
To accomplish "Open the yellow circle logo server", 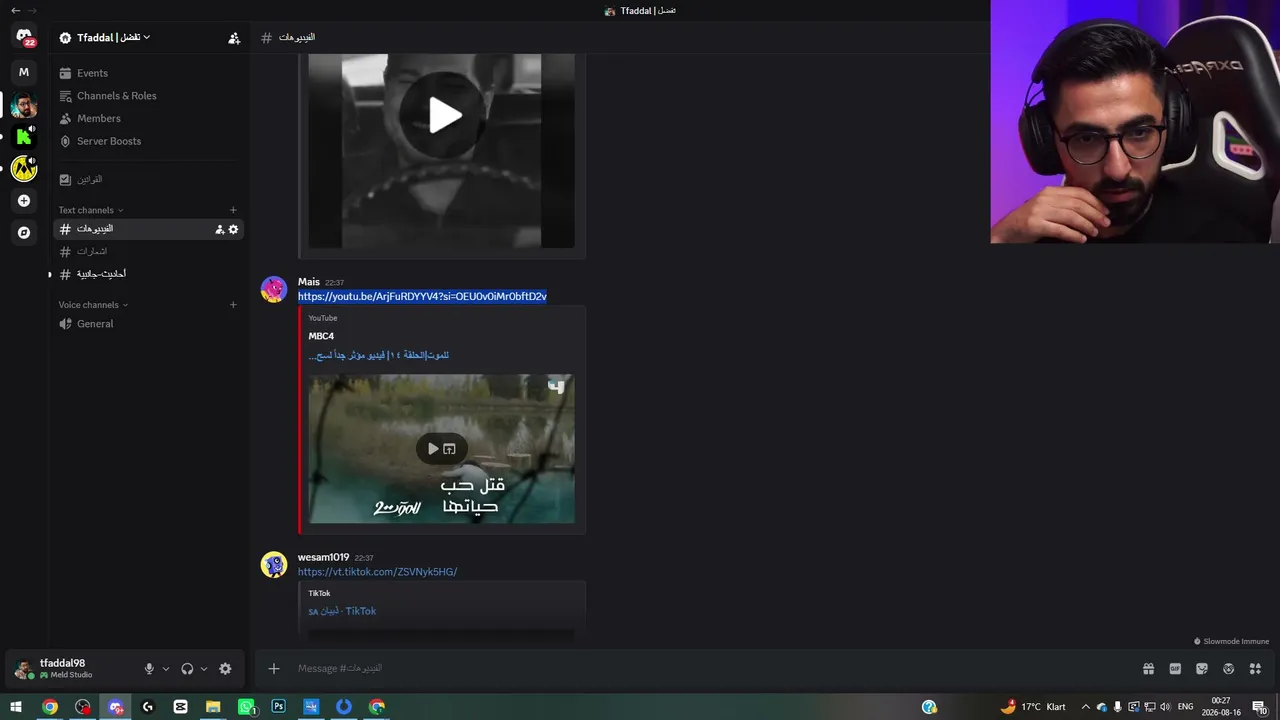I will click(24, 169).
